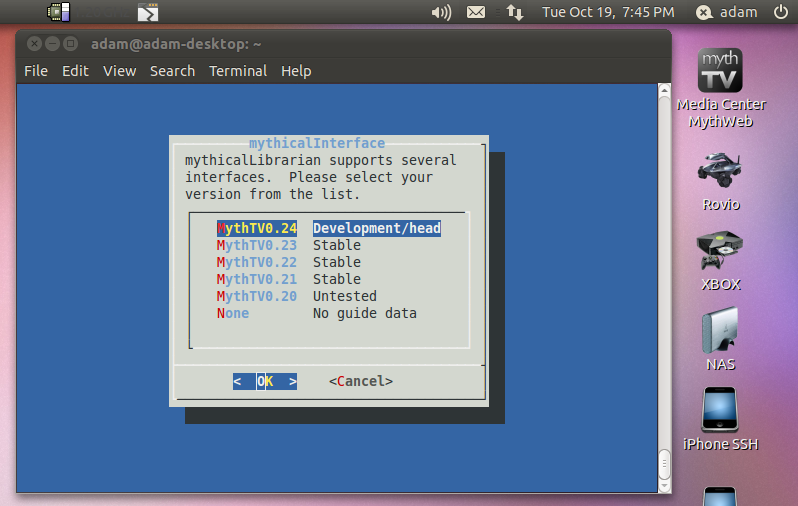798x506 pixels.
Task: Open the Edit menu
Action: [x=75, y=71]
